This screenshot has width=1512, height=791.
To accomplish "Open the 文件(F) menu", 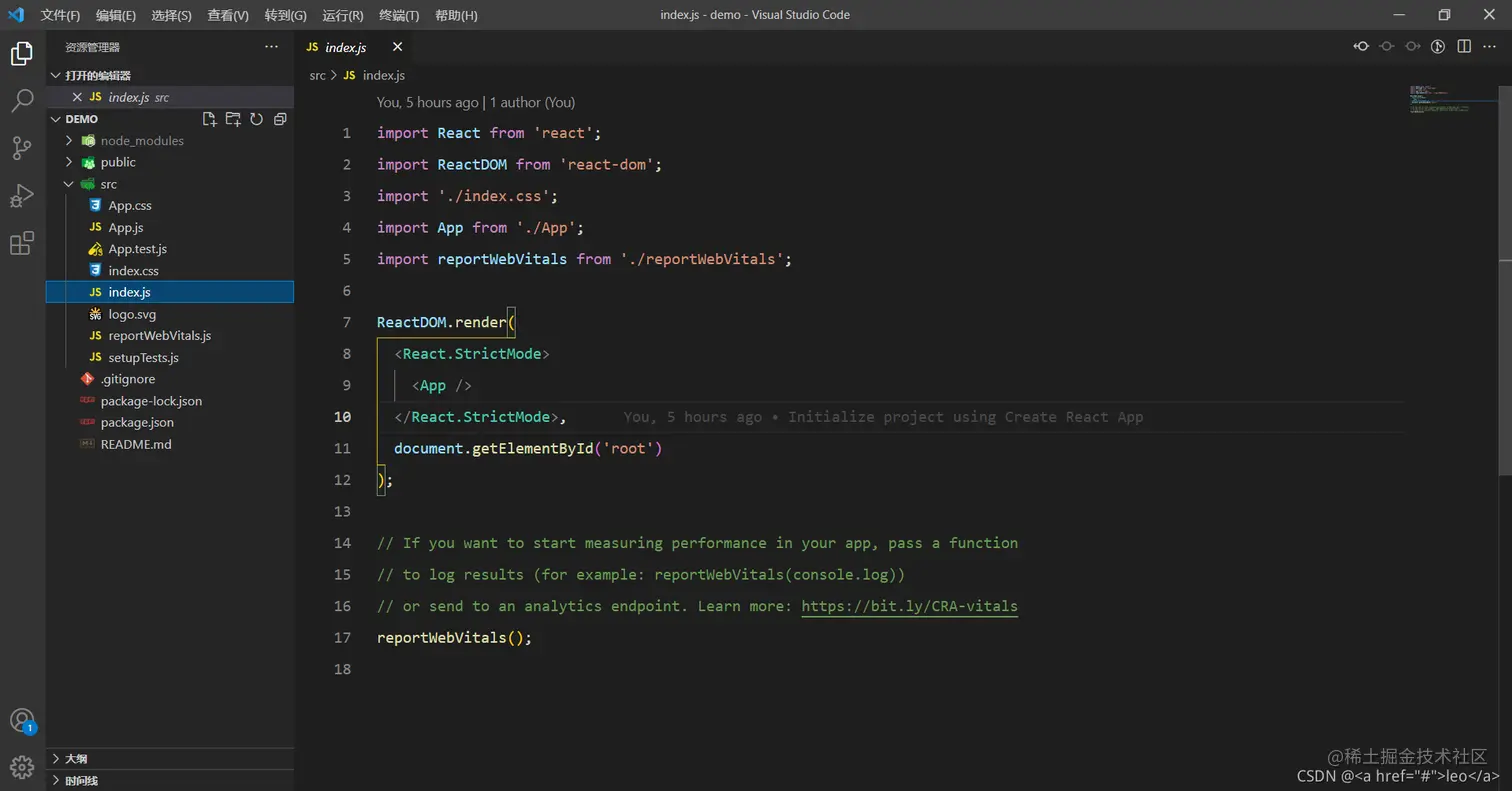I will 60,15.
